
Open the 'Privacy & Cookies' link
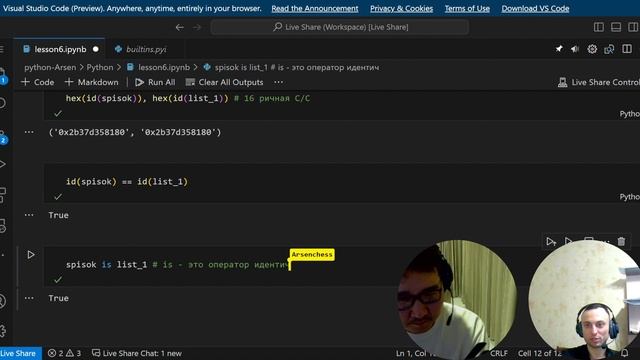(401, 9)
